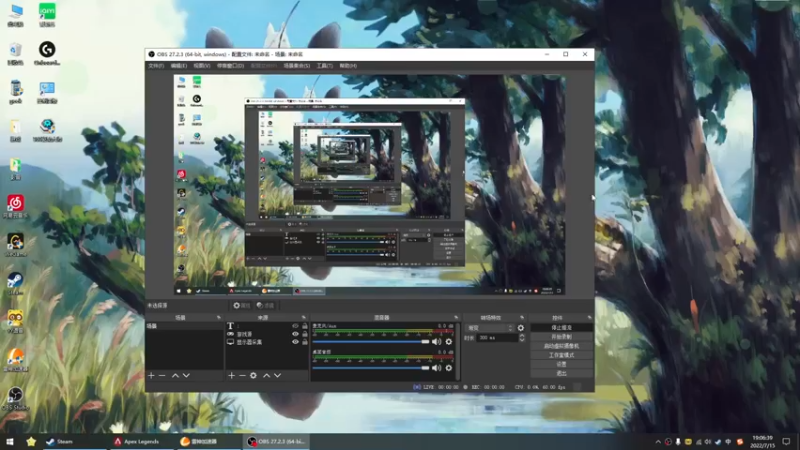Open the Recycle Bin desktop icon

[15, 53]
